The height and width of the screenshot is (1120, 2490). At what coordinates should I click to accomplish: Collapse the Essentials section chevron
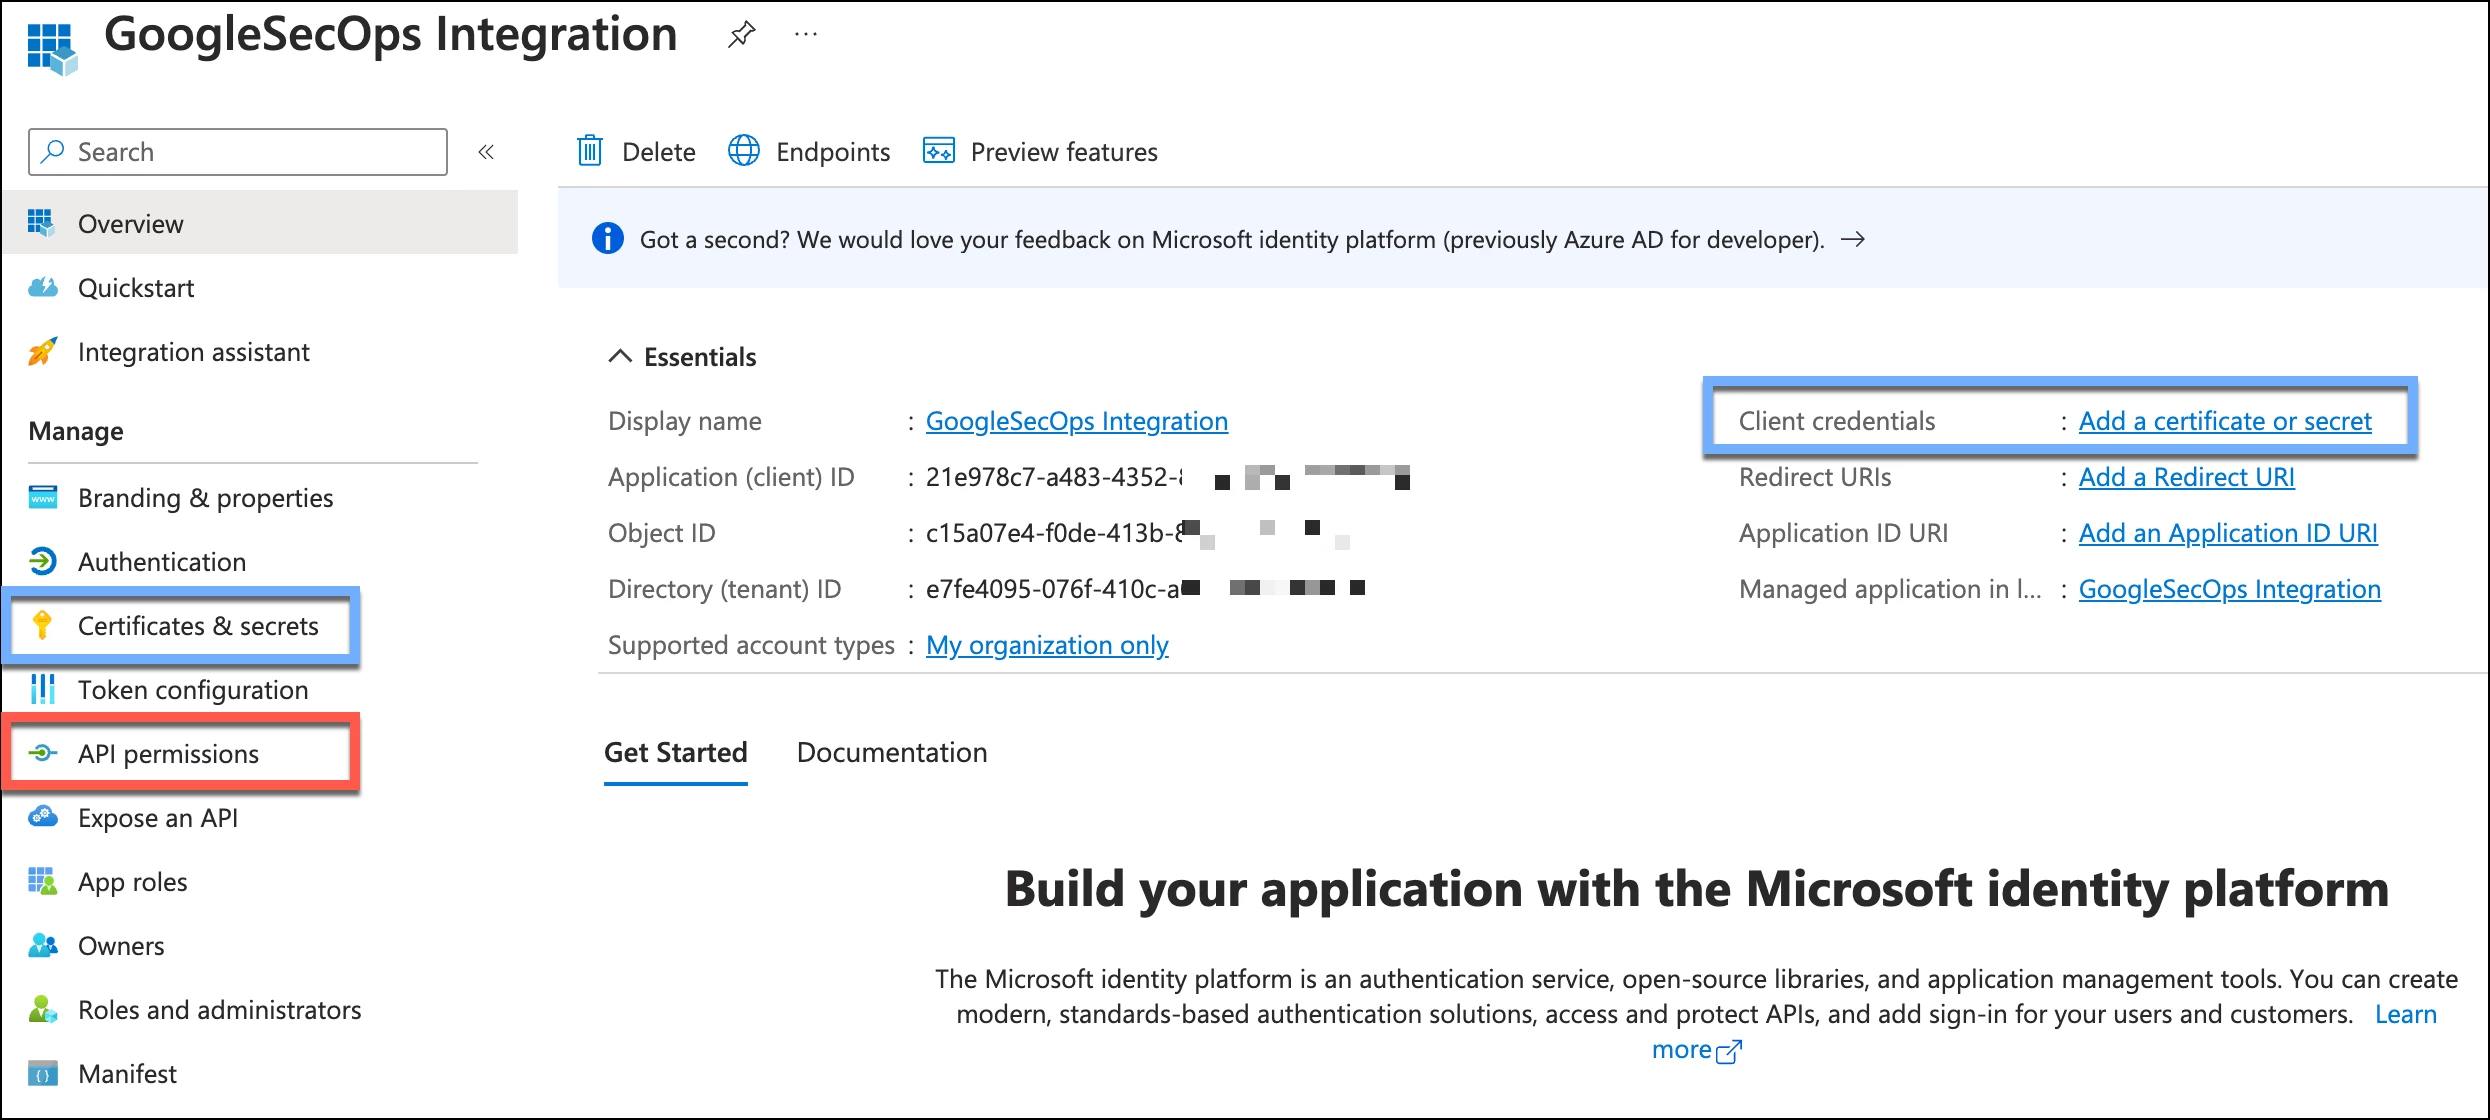click(x=620, y=356)
